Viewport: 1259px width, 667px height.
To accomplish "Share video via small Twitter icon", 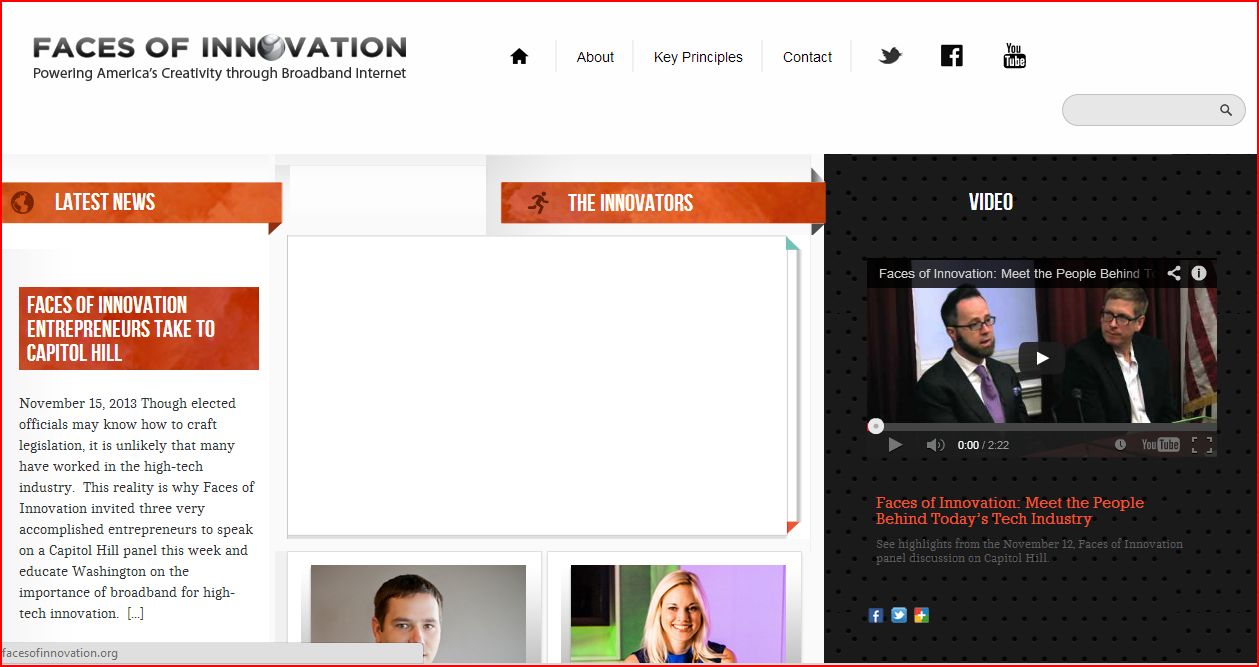I will click(899, 615).
